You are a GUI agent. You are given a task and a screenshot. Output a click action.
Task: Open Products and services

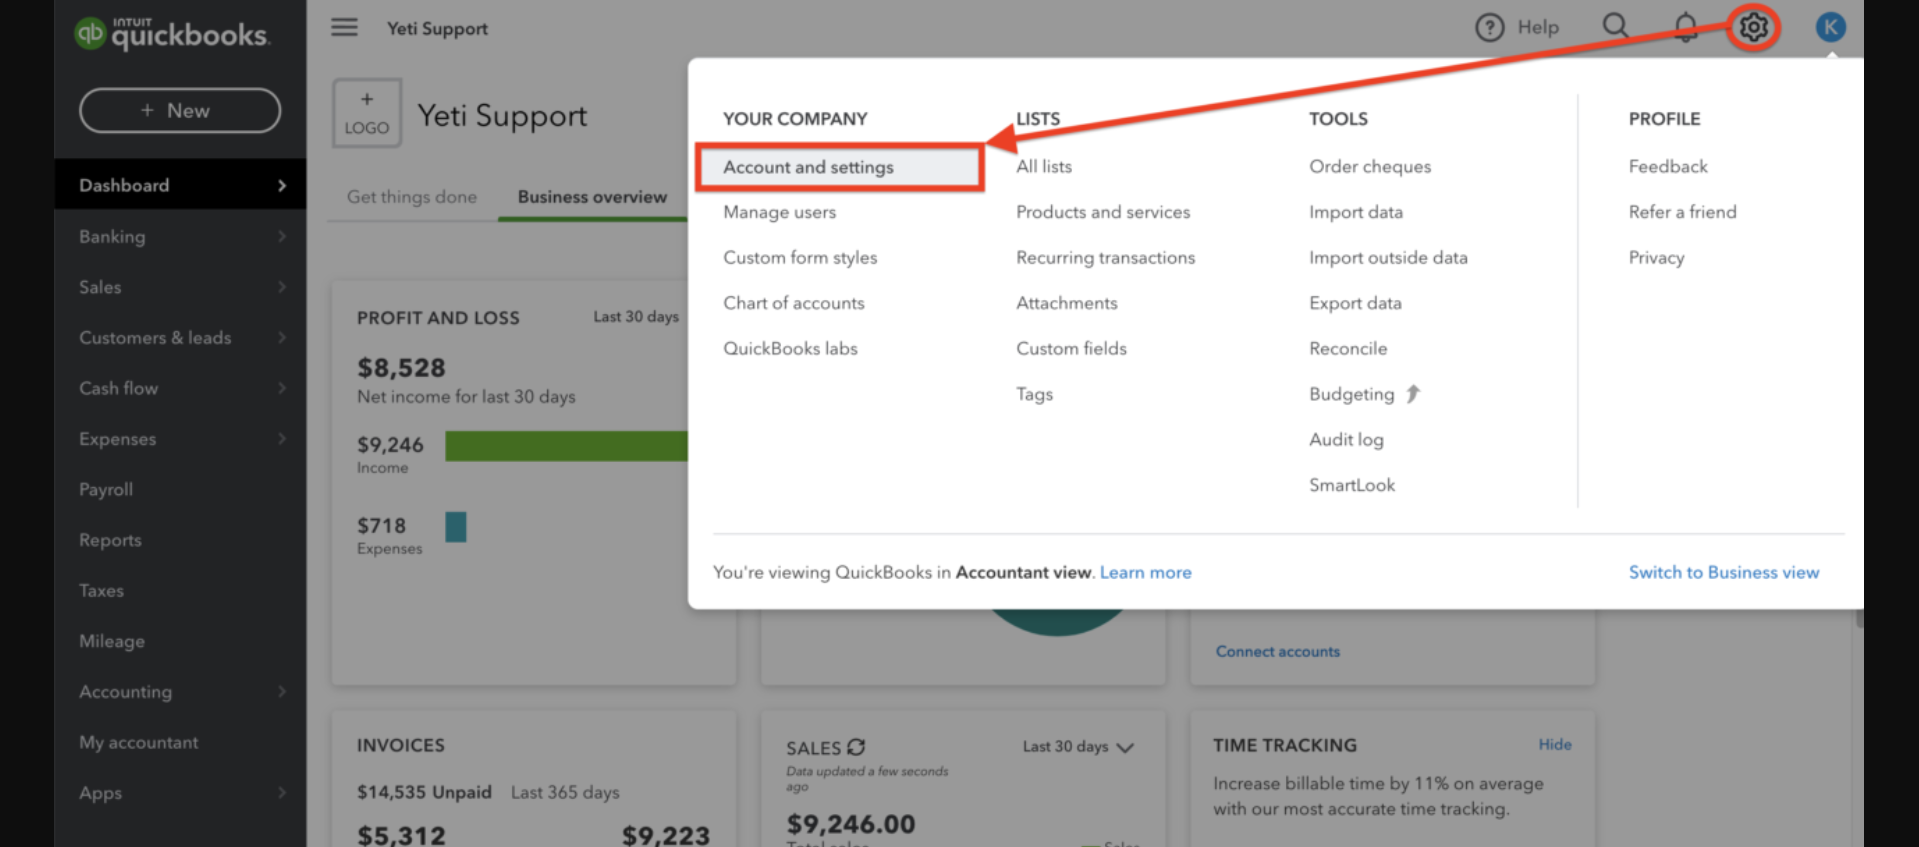pyautogui.click(x=1103, y=212)
